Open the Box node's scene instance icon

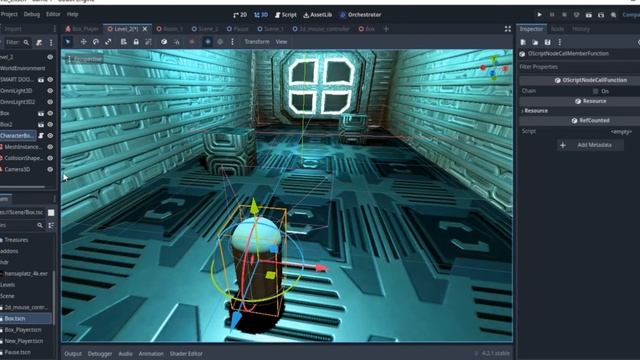[x=41, y=113]
